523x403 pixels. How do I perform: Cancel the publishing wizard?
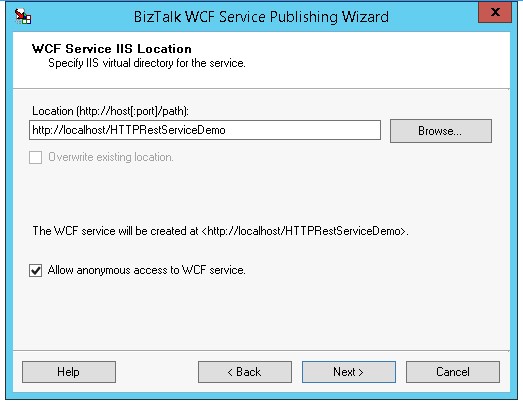click(x=453, y=372)
